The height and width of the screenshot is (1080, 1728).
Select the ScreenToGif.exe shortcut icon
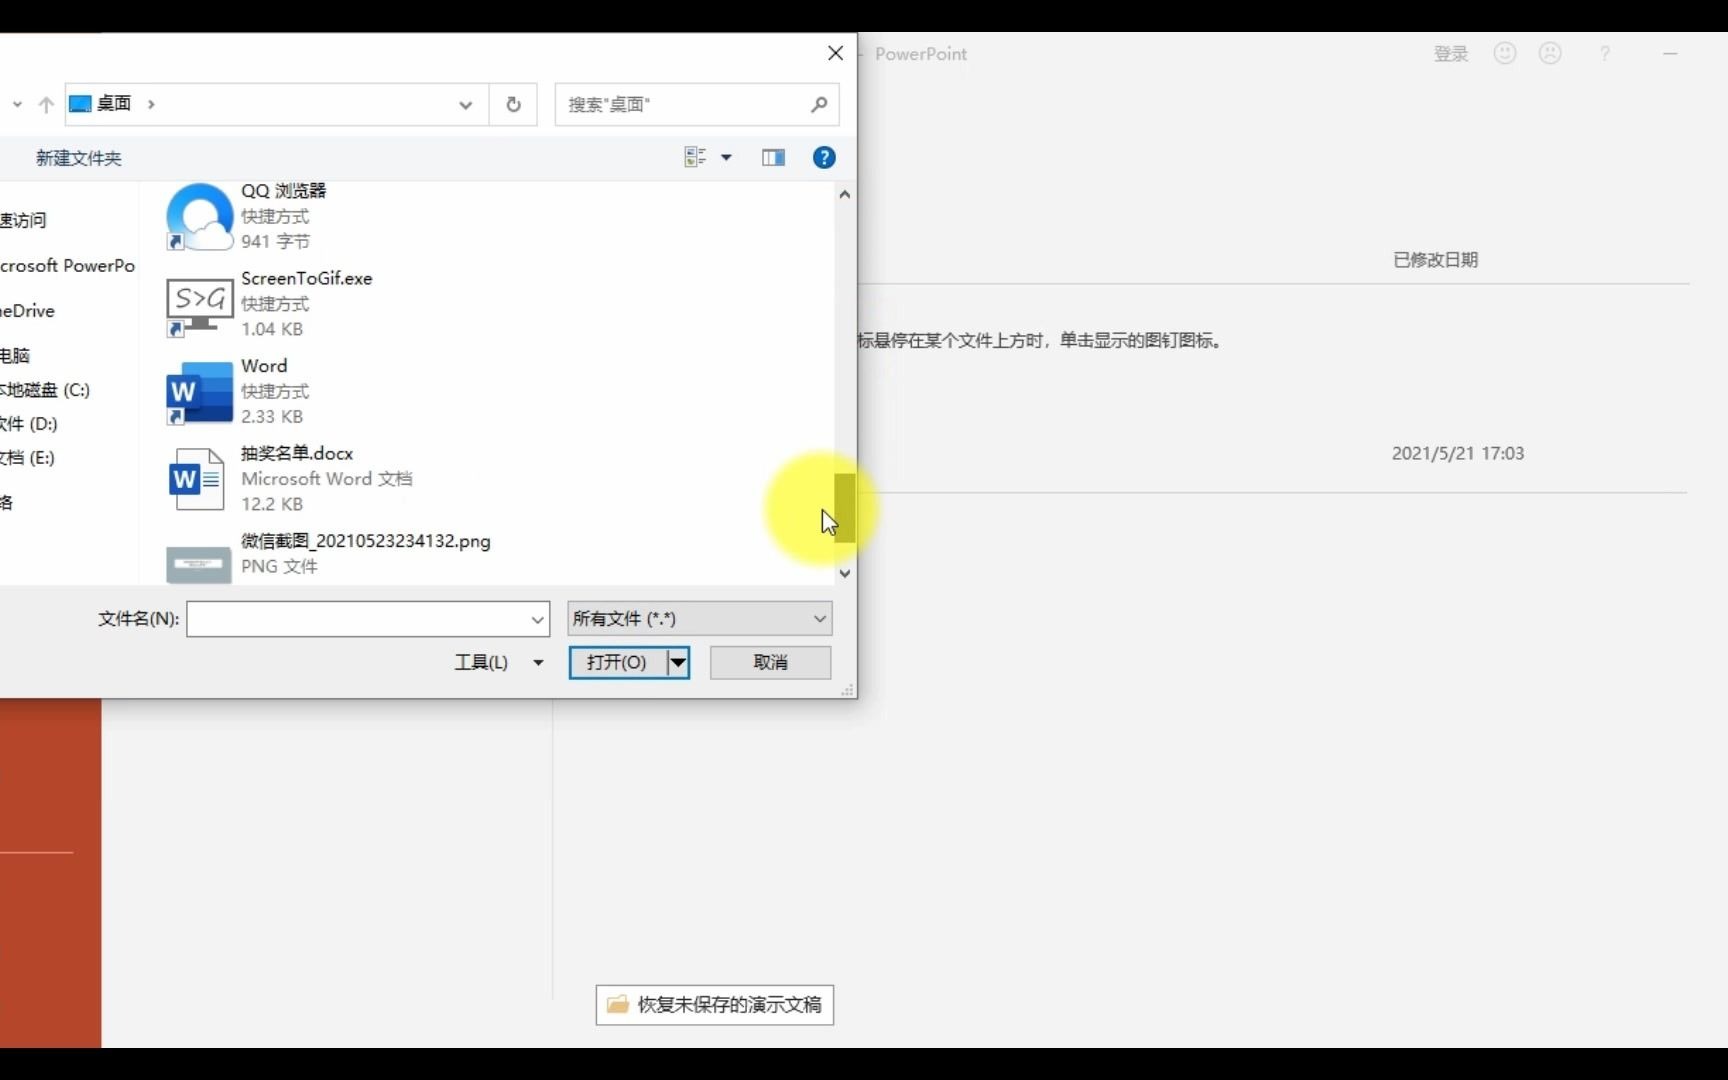(x=199, y=307)
